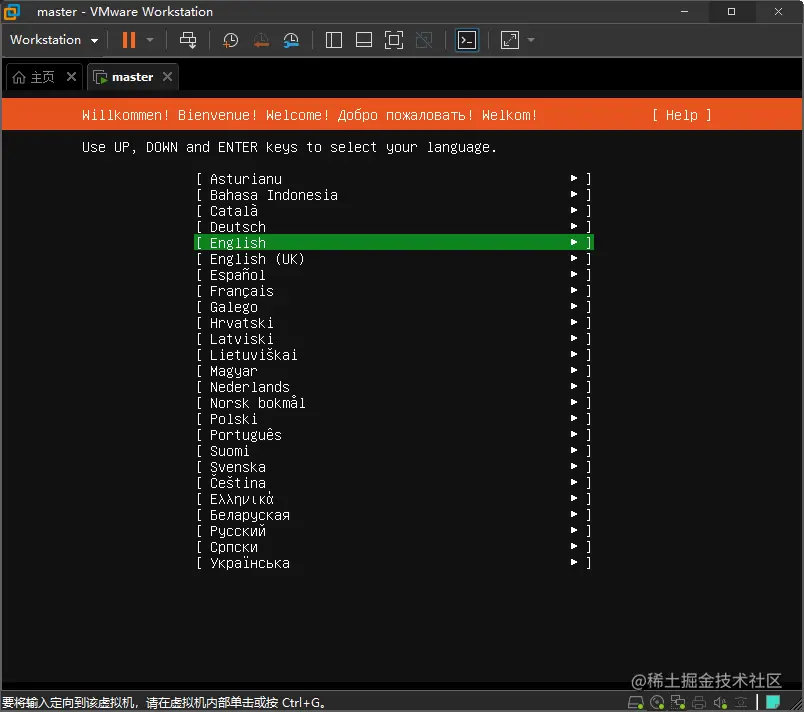Expand the arrow on the English row
The height and width of the screenshot is (712, 804).
click(574, 242)
